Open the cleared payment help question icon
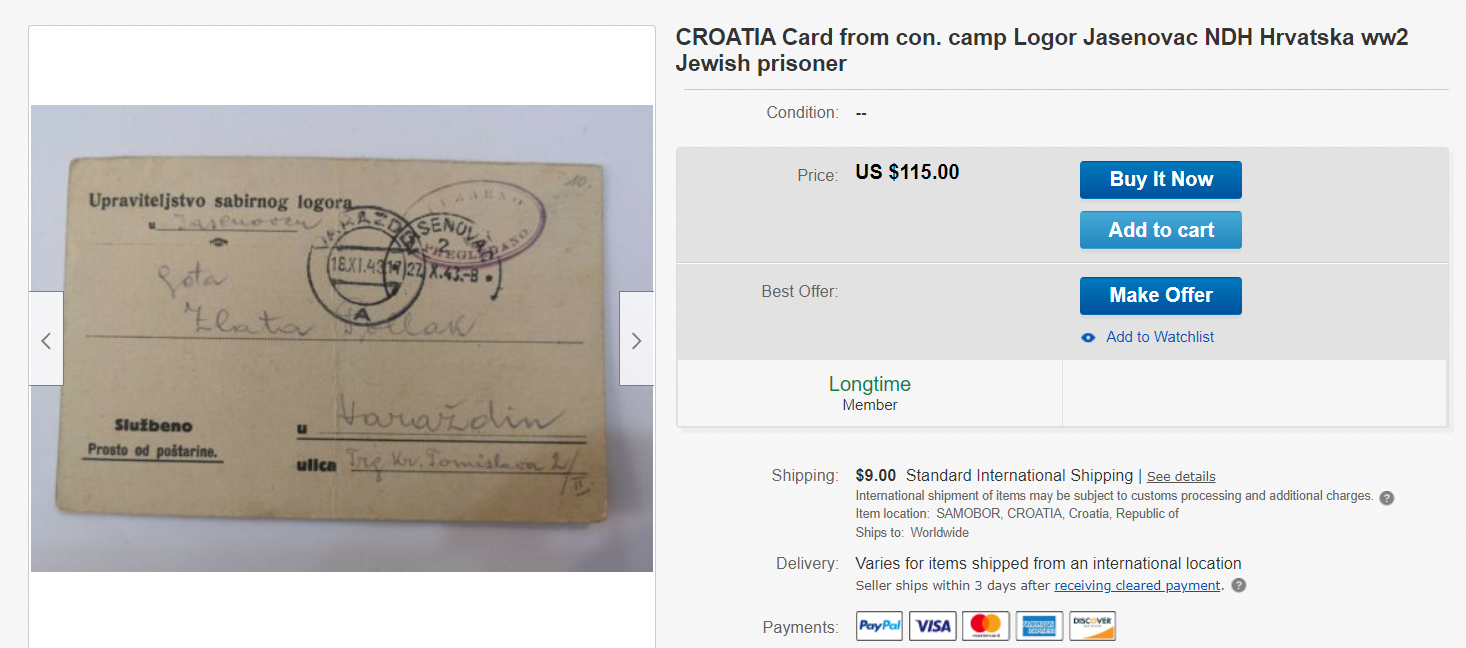The height and width of the screenshot is (648, 1466). [x=1238, y=586]
